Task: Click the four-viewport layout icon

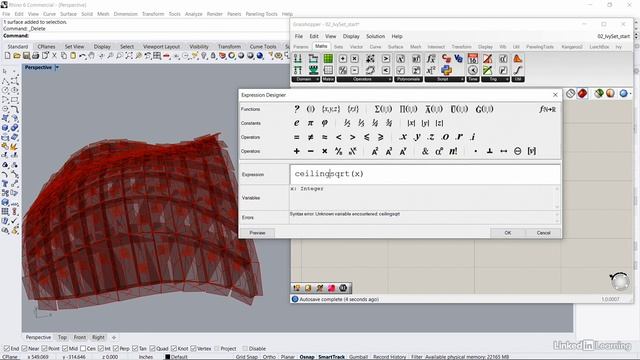Action: [157, 56]
